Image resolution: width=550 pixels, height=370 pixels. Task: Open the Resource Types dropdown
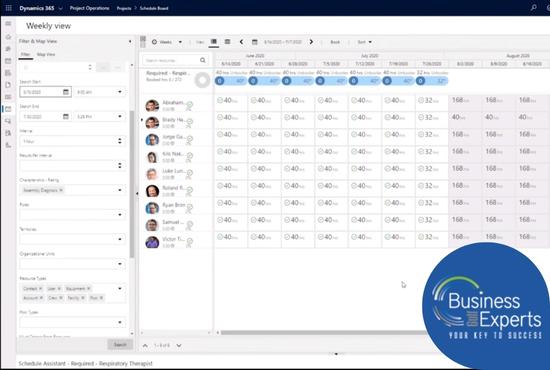point(120,288)
